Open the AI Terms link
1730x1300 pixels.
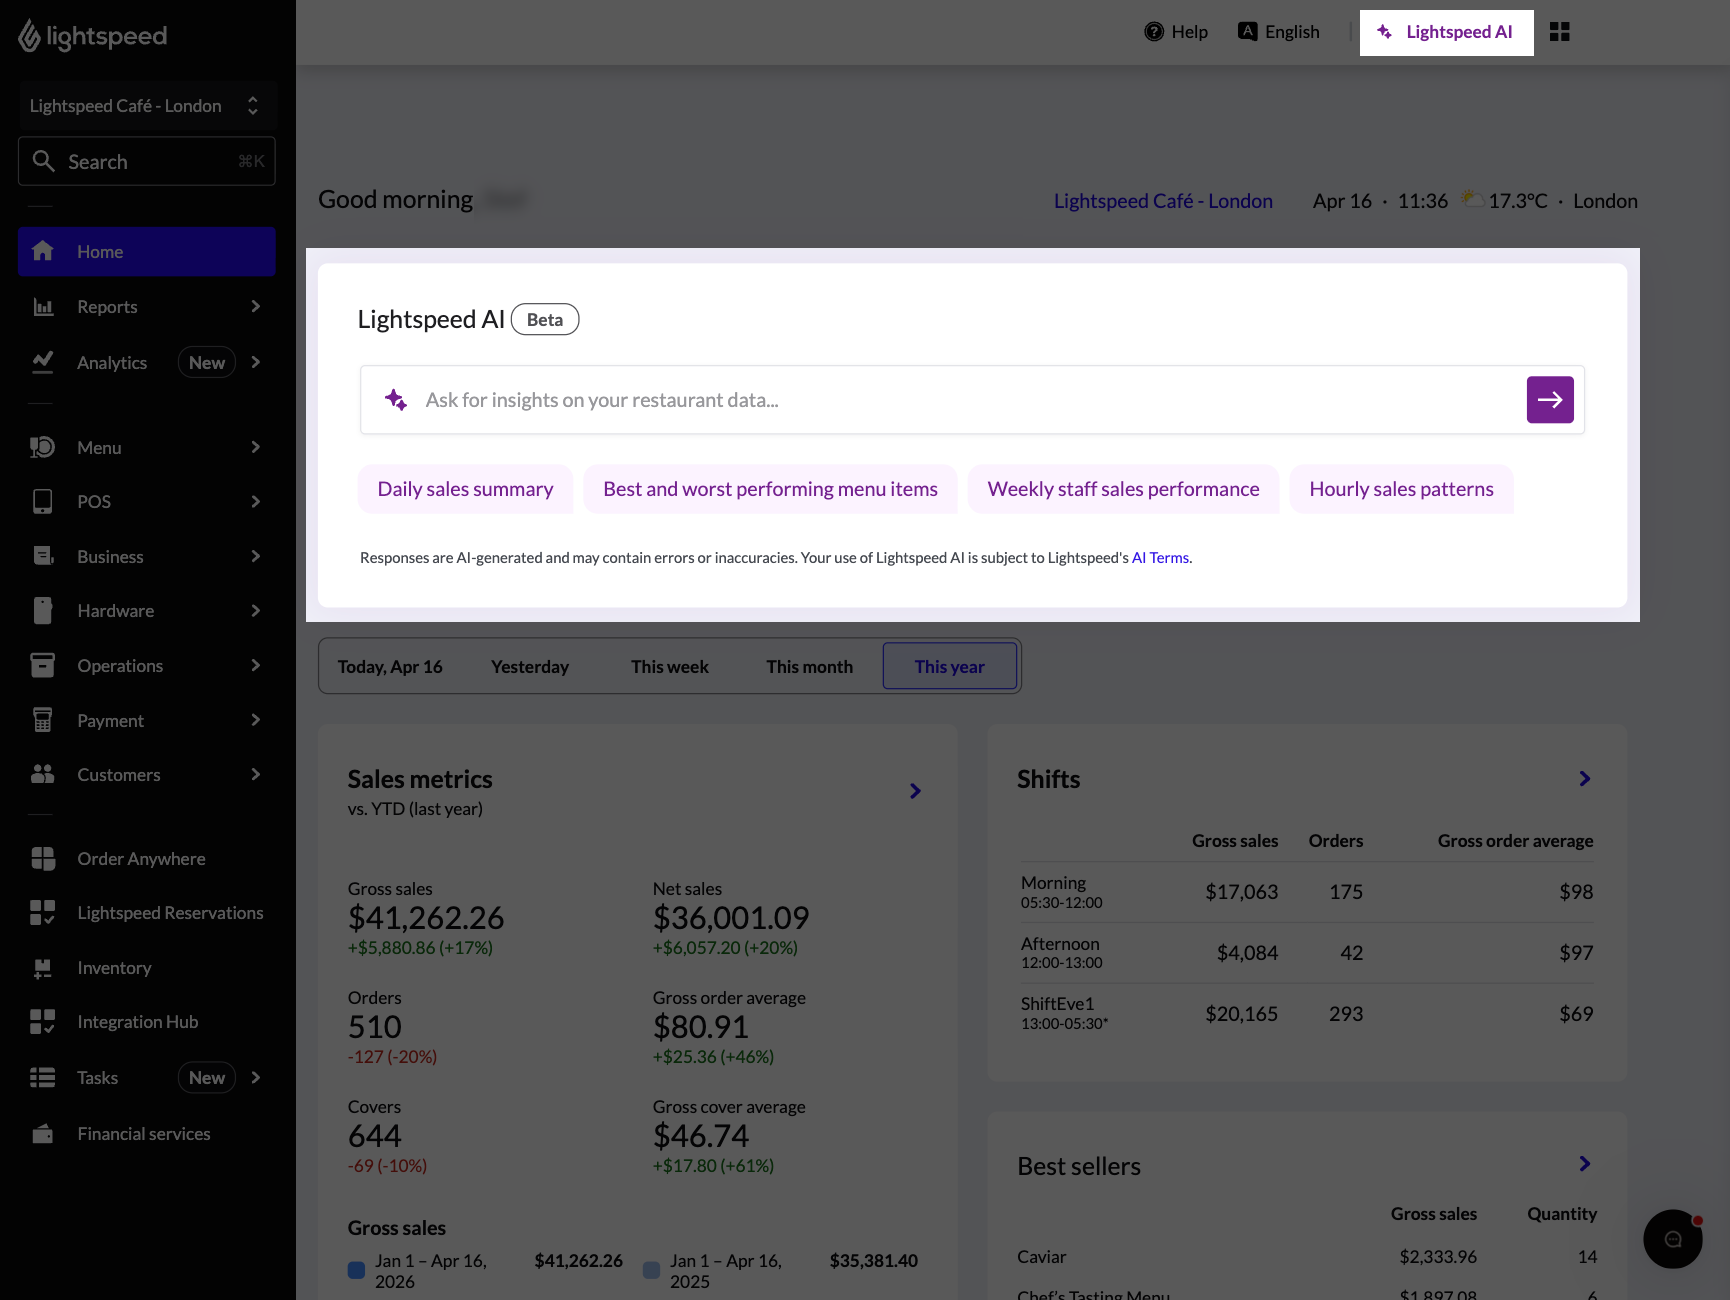coord(1159,557)
